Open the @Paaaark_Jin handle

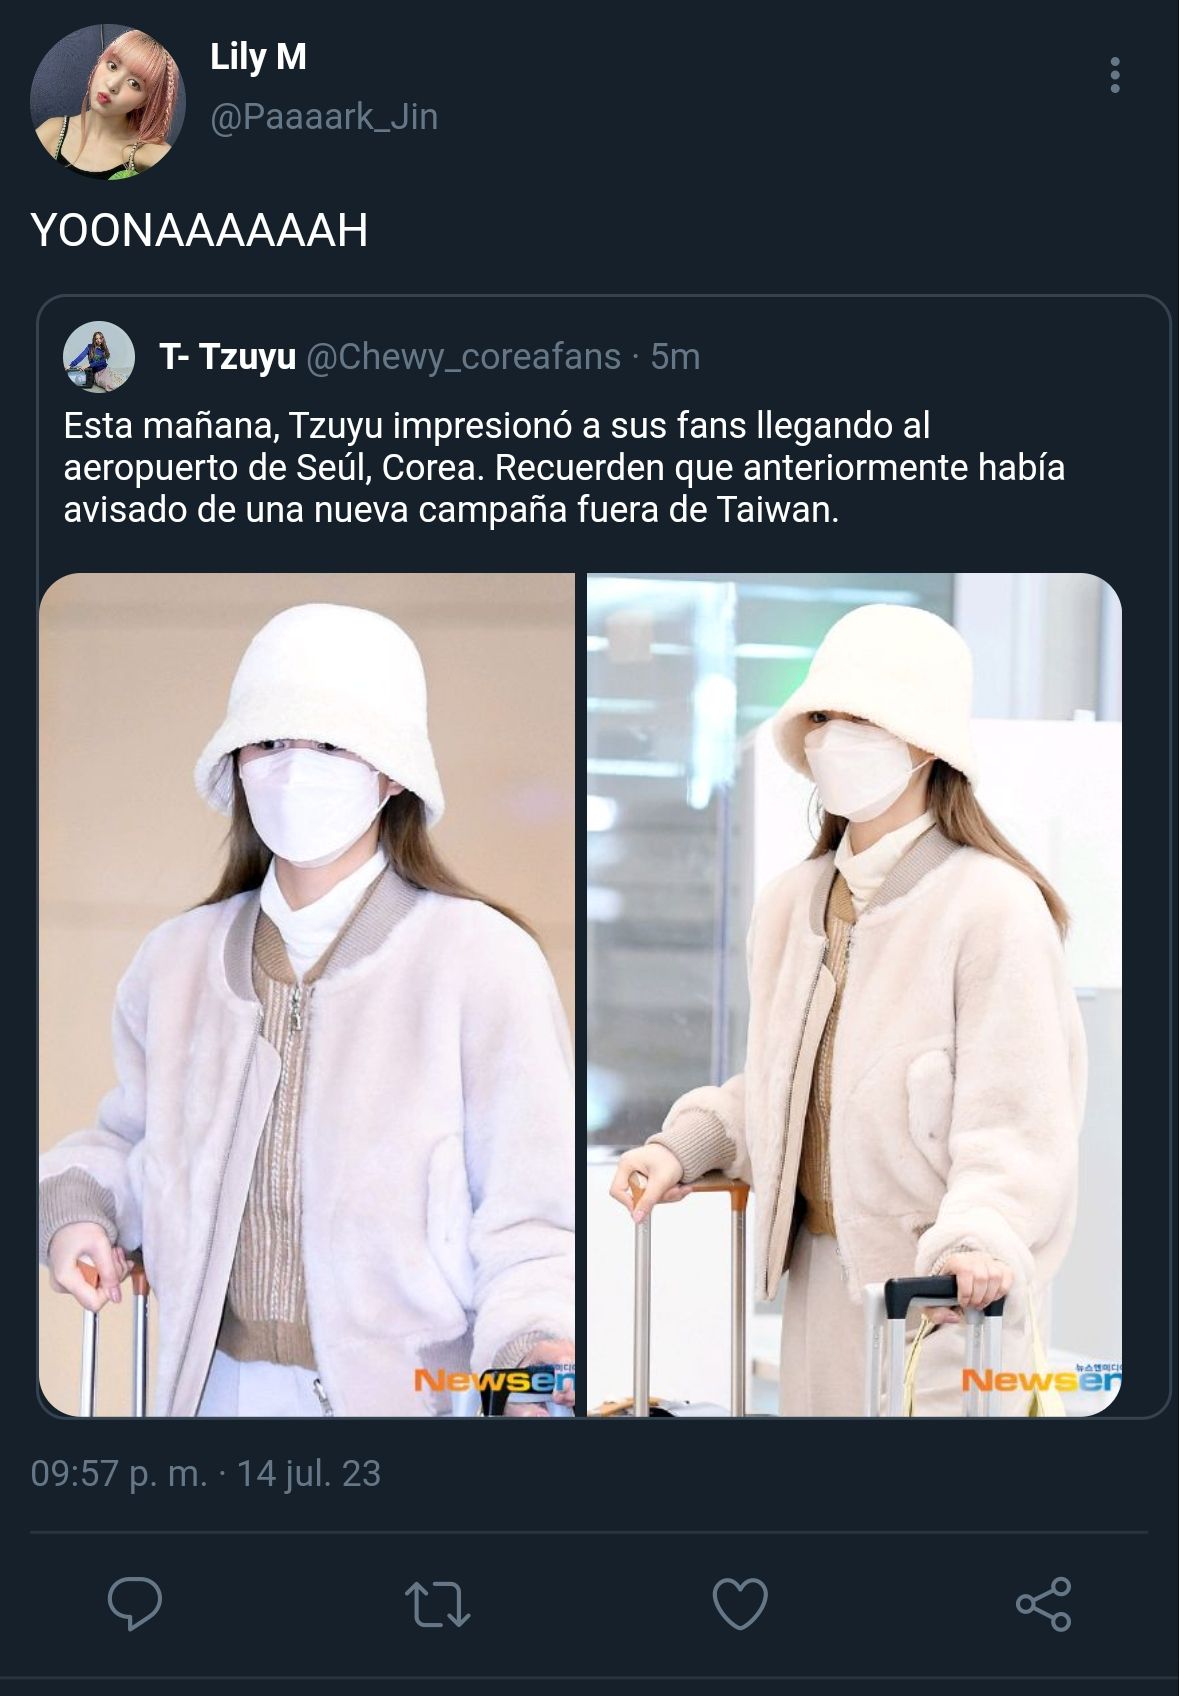click(324, 117)
